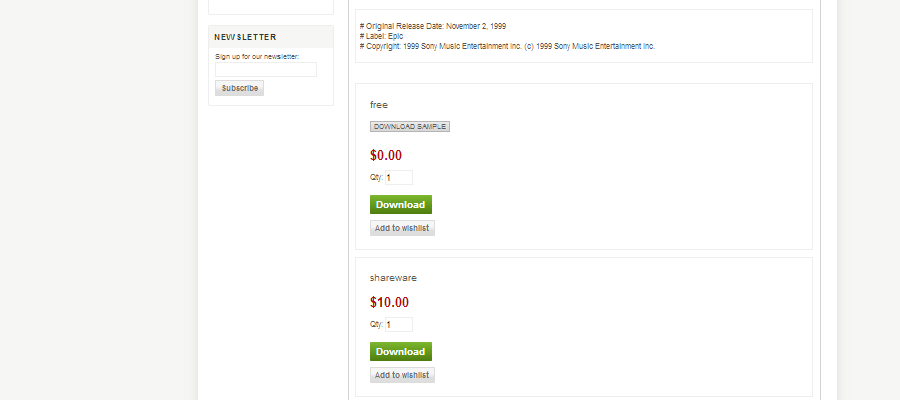Click the NEWSLETTER block heading
The width and height of the screenshot is (900, 400).
(x=245, y=37)
